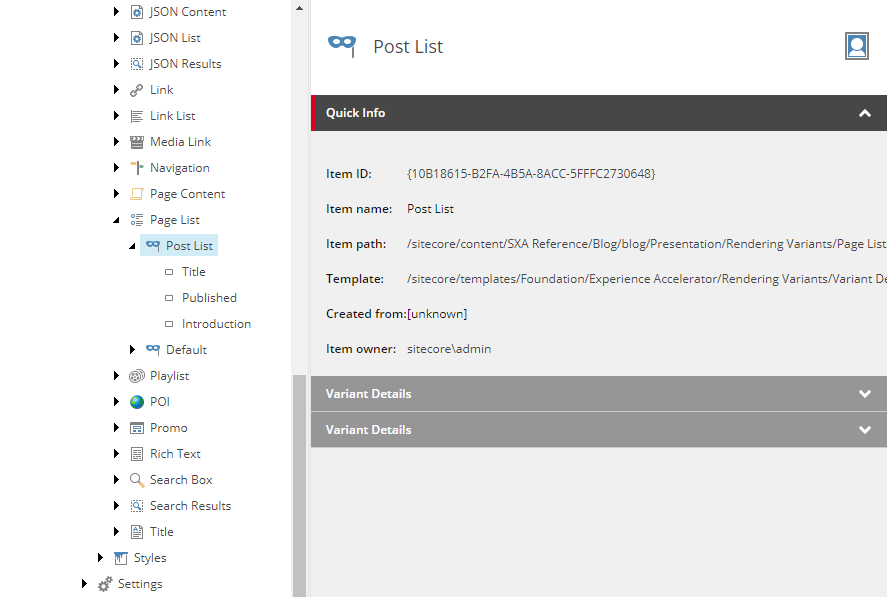Collapse the Quick Info section
The image size is (887, 597).
864,113
